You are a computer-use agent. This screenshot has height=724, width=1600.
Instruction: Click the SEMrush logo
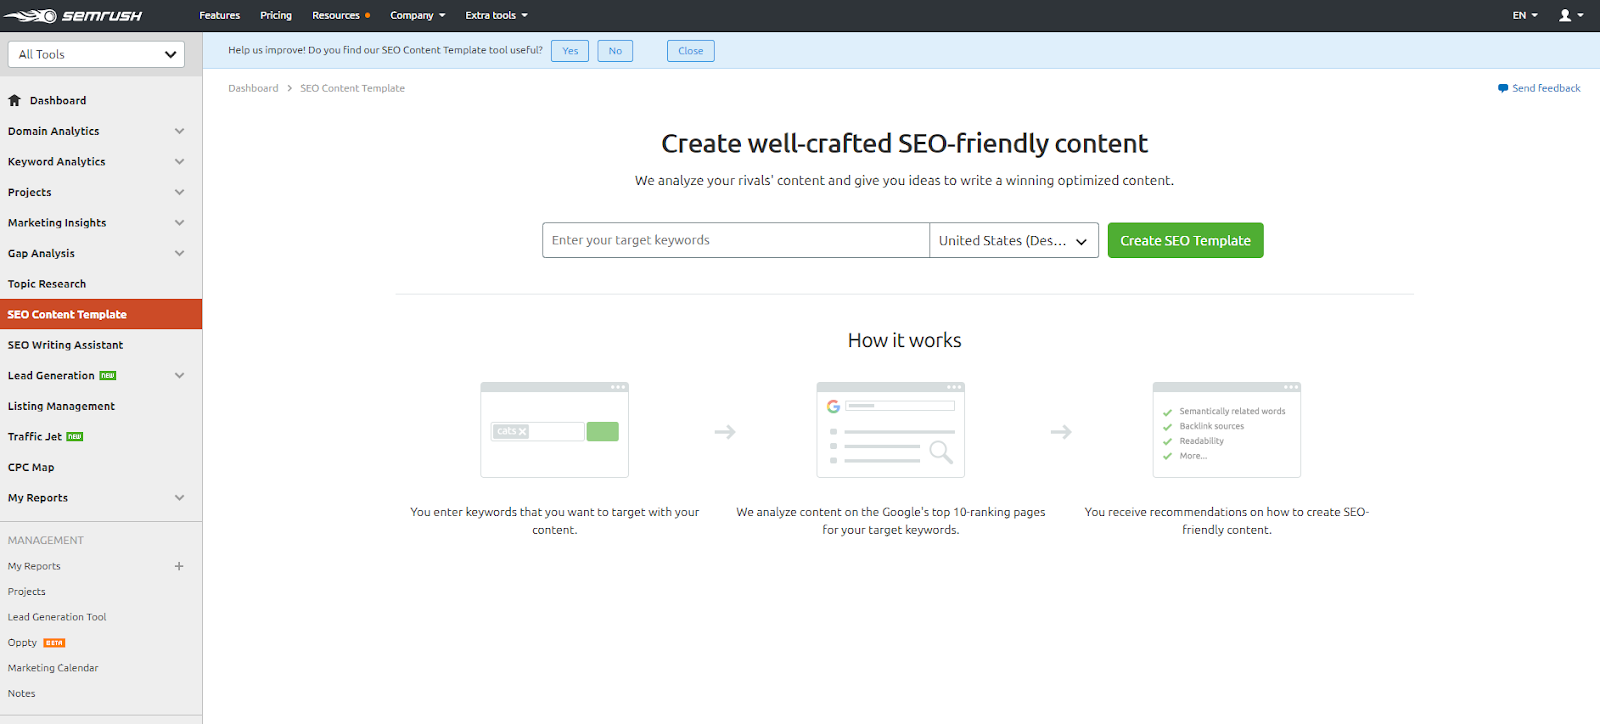pyautogui.click(x=73, y=16)
